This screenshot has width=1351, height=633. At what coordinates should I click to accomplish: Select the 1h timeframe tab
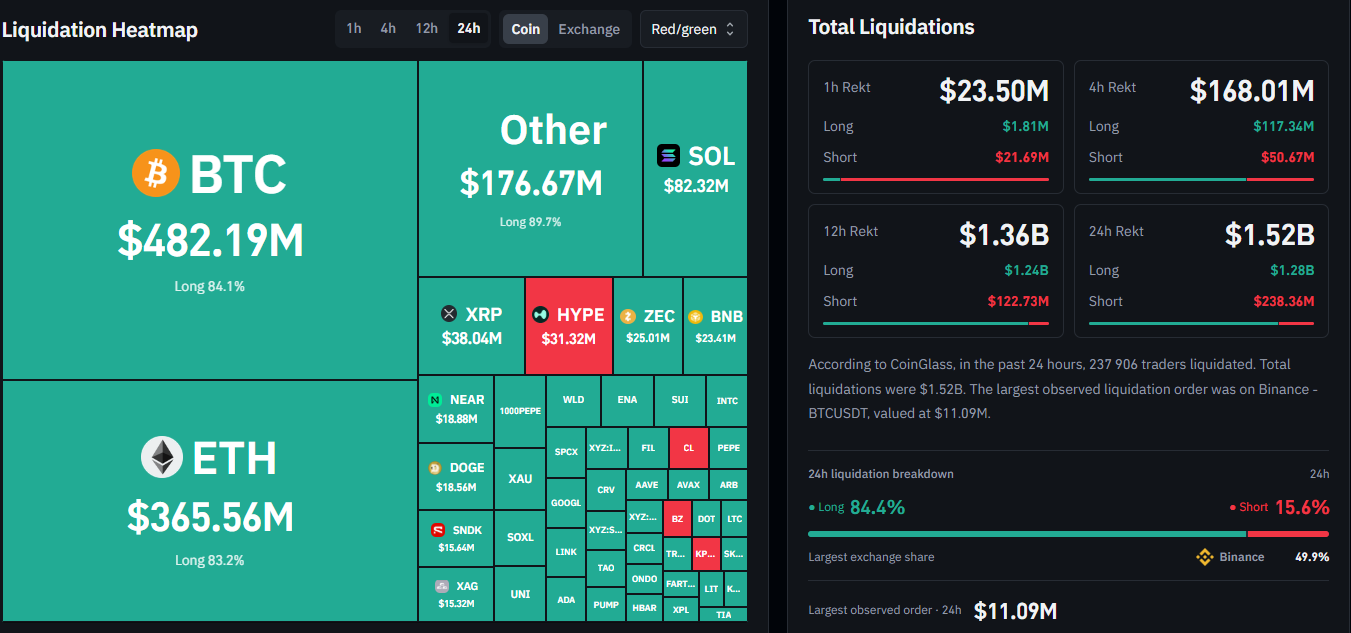(354, 28)
